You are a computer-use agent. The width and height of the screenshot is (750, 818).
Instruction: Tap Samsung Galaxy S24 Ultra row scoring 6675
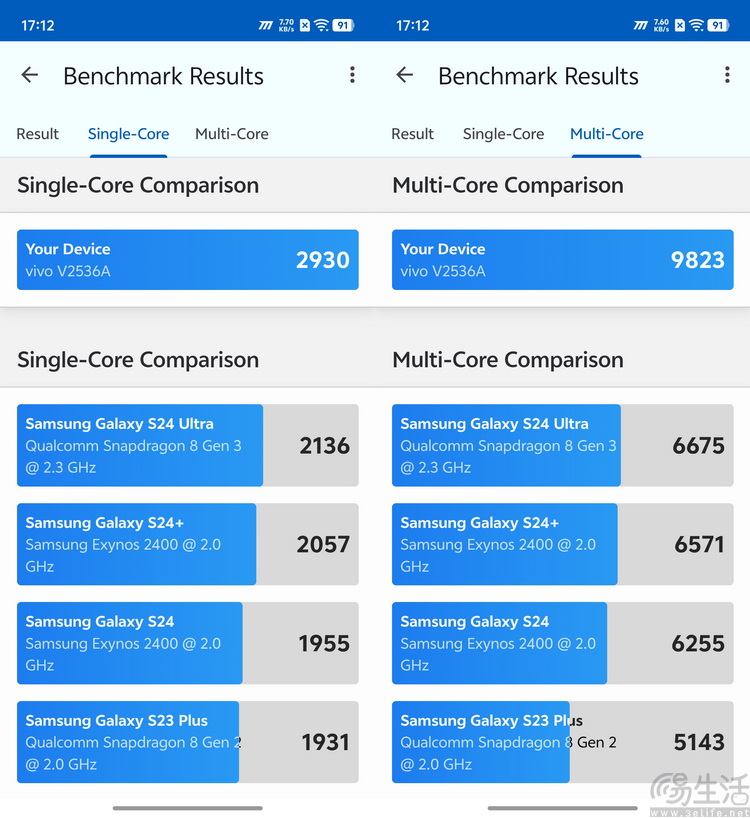(x=562, y=445)
